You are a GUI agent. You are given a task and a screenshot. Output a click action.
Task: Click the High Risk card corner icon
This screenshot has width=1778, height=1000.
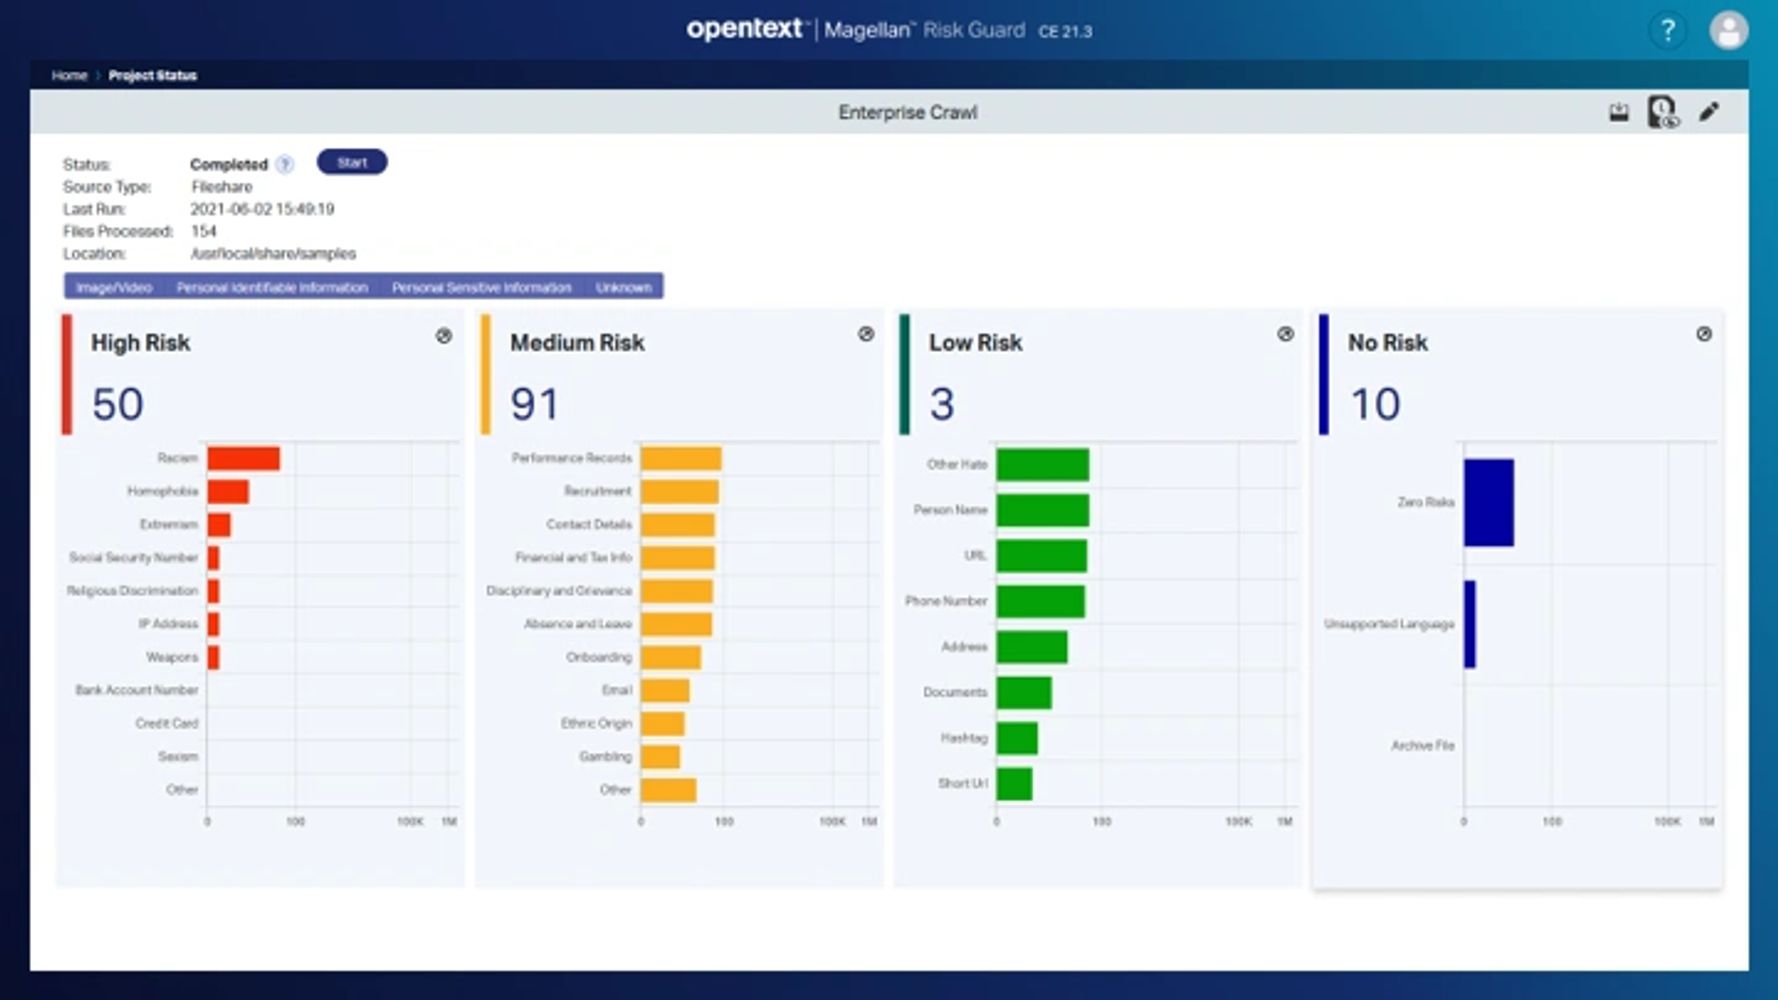pyautogui.click(x=444, y=336)
